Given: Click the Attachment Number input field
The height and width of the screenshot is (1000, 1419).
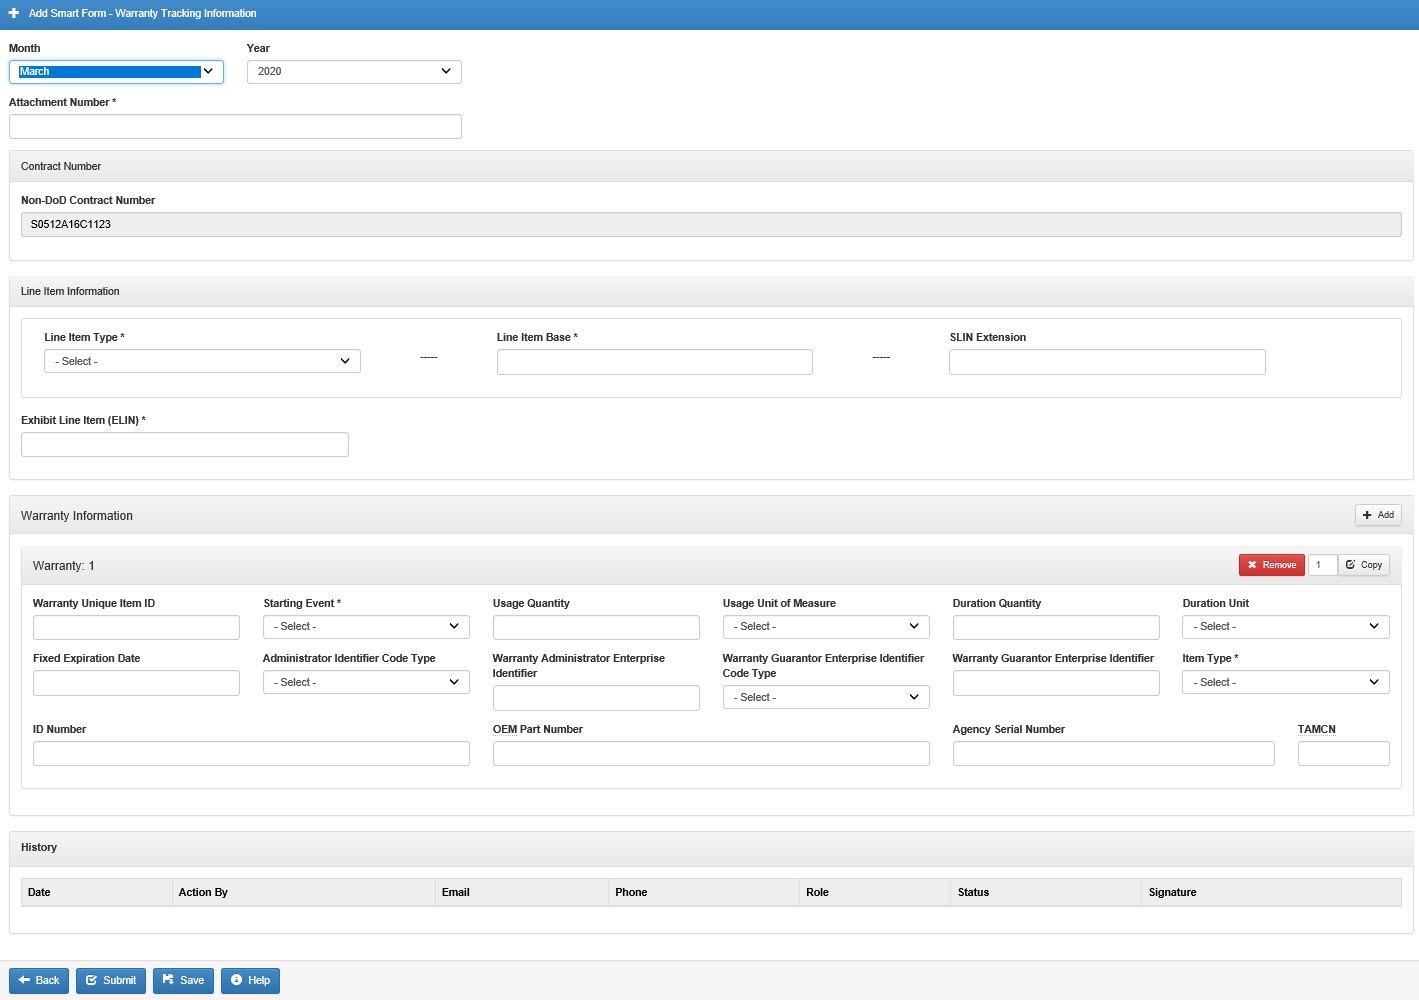Looking at the screenshot, I should click(x=235, y=126).
